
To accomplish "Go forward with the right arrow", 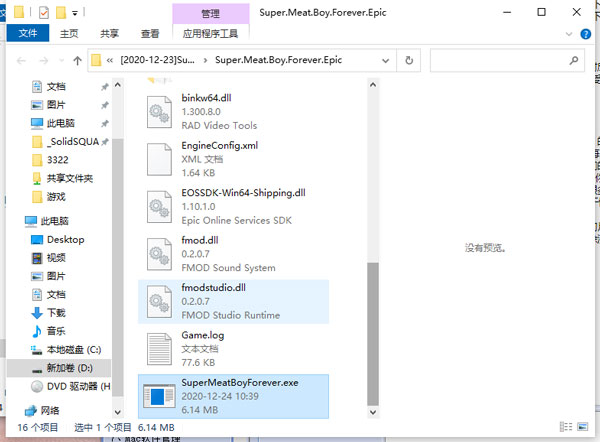I will [x=44, y=60].
